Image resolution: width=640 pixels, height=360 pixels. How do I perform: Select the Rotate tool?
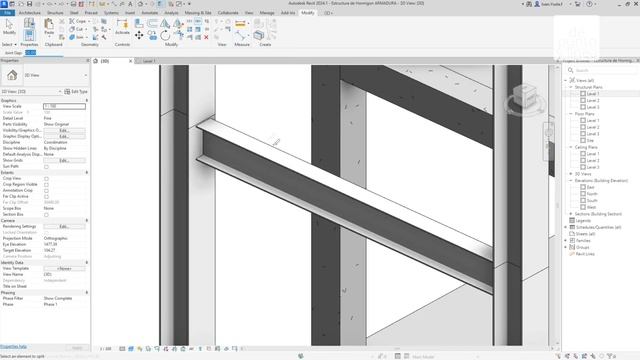point(165,36)
